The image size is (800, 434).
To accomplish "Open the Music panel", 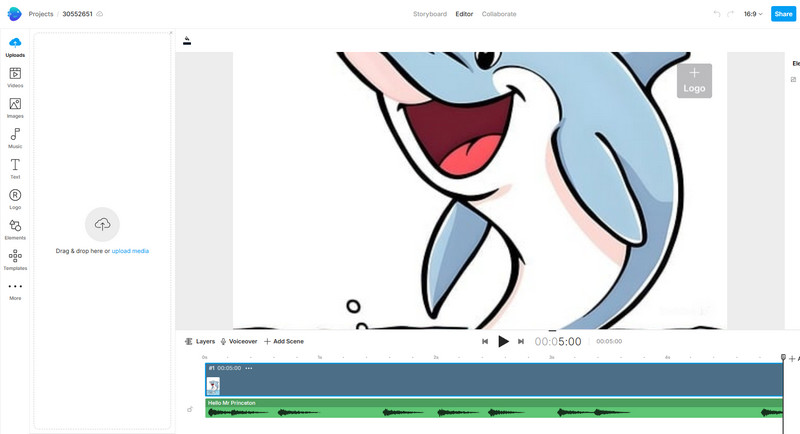I will 15,138.
